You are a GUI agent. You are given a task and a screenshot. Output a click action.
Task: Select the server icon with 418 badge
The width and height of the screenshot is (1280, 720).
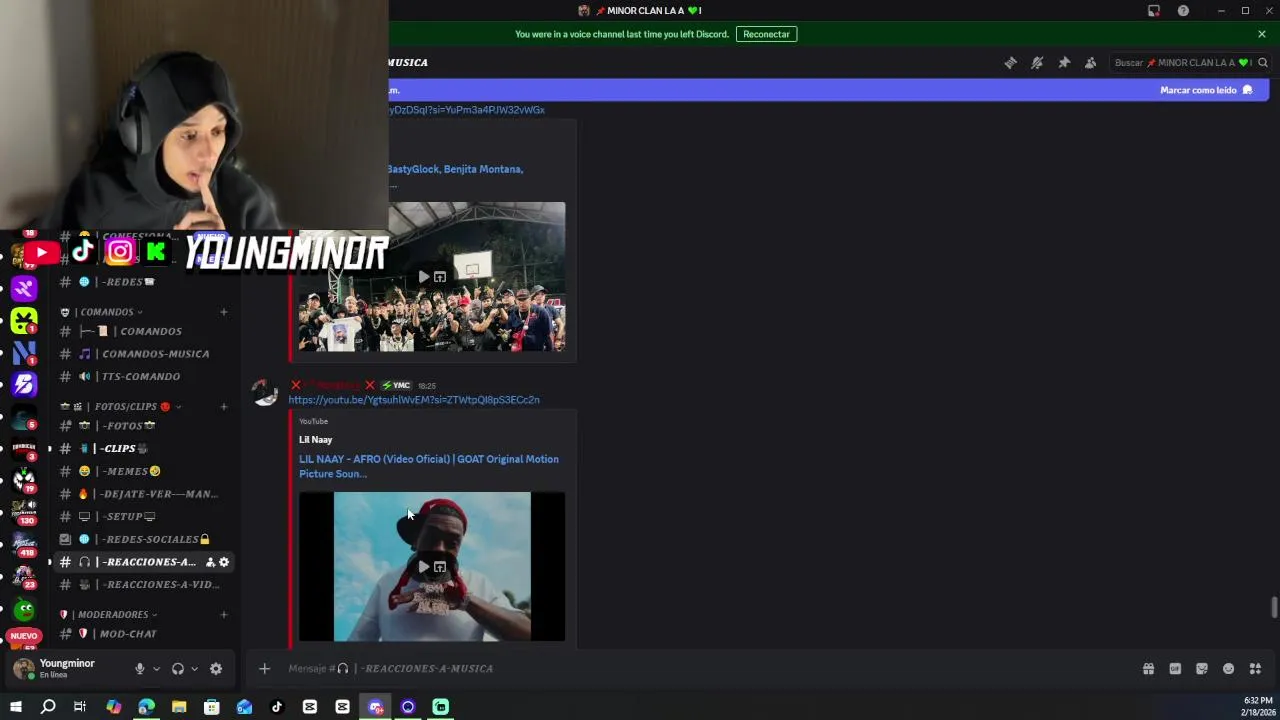click(24, 545)
